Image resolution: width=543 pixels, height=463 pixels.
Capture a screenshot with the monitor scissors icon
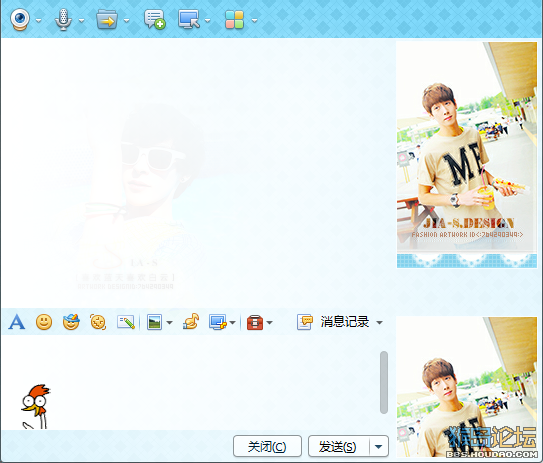[x=218, y=322]
